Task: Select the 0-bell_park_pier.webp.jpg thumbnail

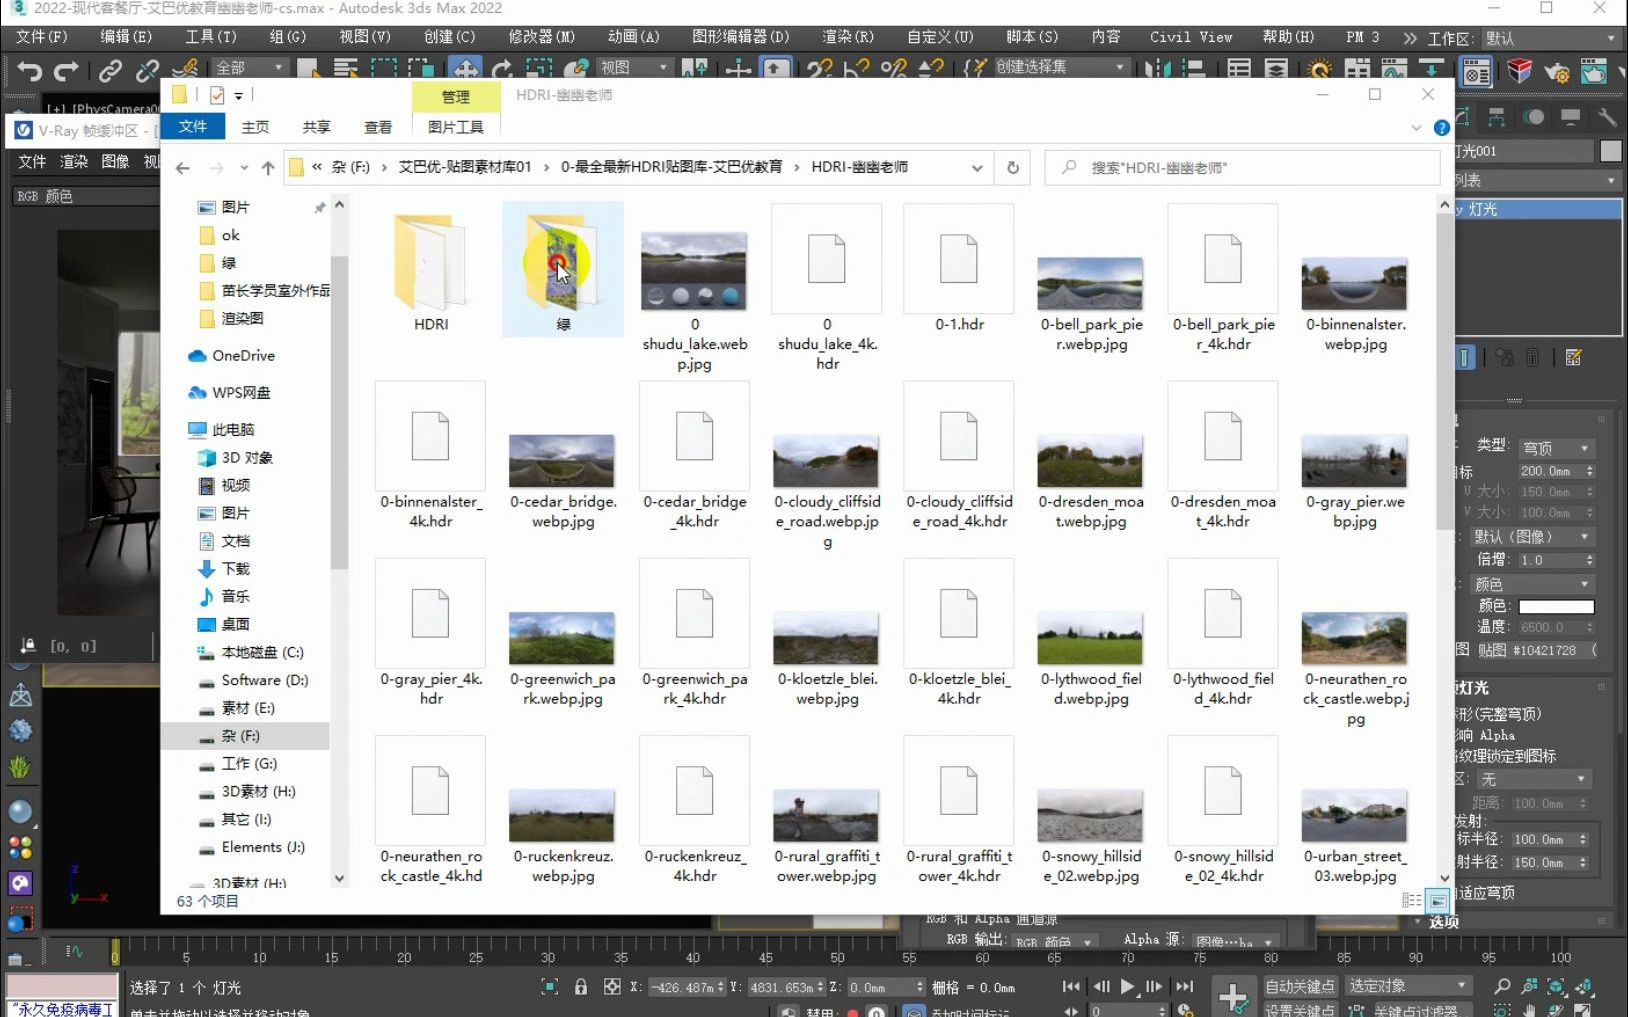Action: 1090,283
